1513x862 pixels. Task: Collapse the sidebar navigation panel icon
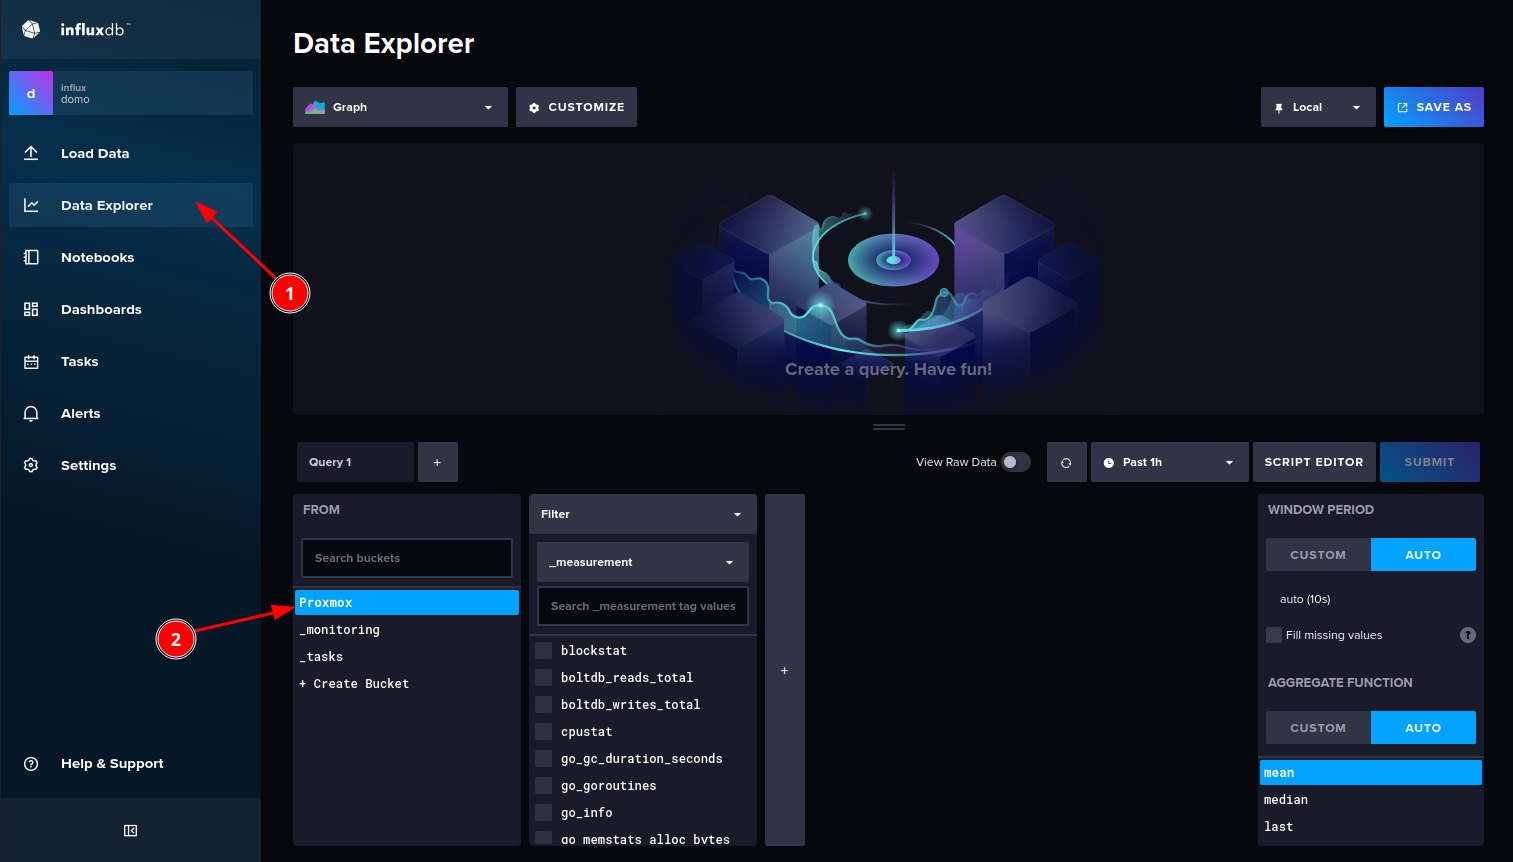coord(130,830)
